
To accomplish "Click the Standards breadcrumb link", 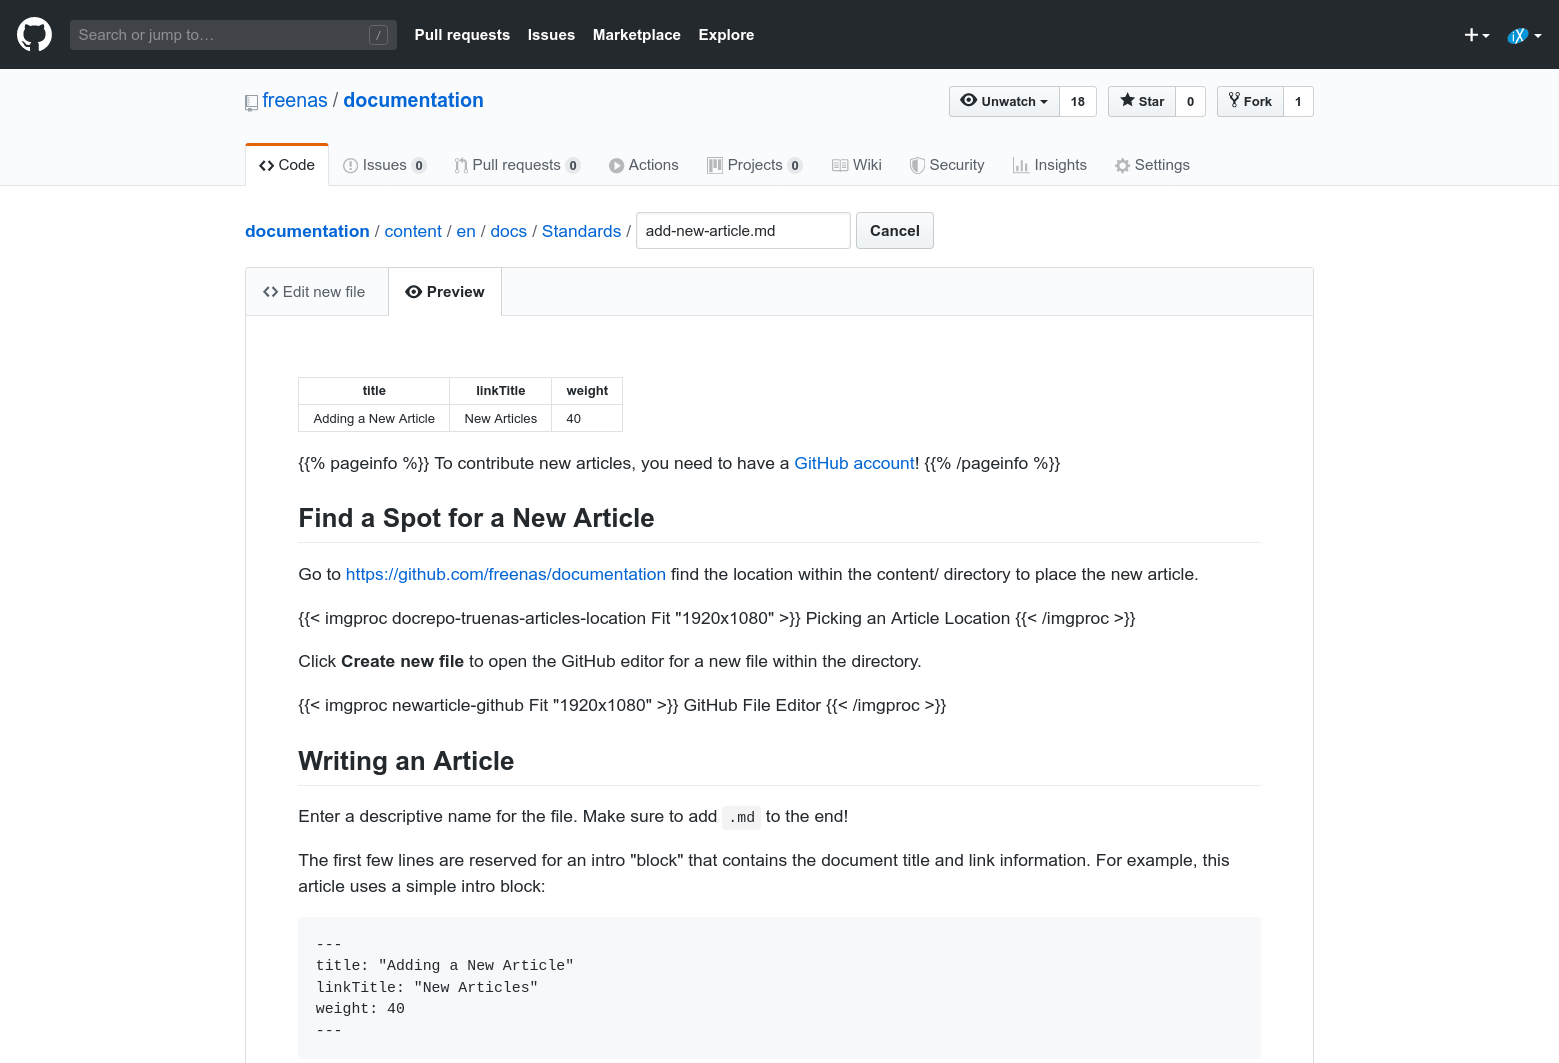I will pyautogui.click(x=581, y=231).
